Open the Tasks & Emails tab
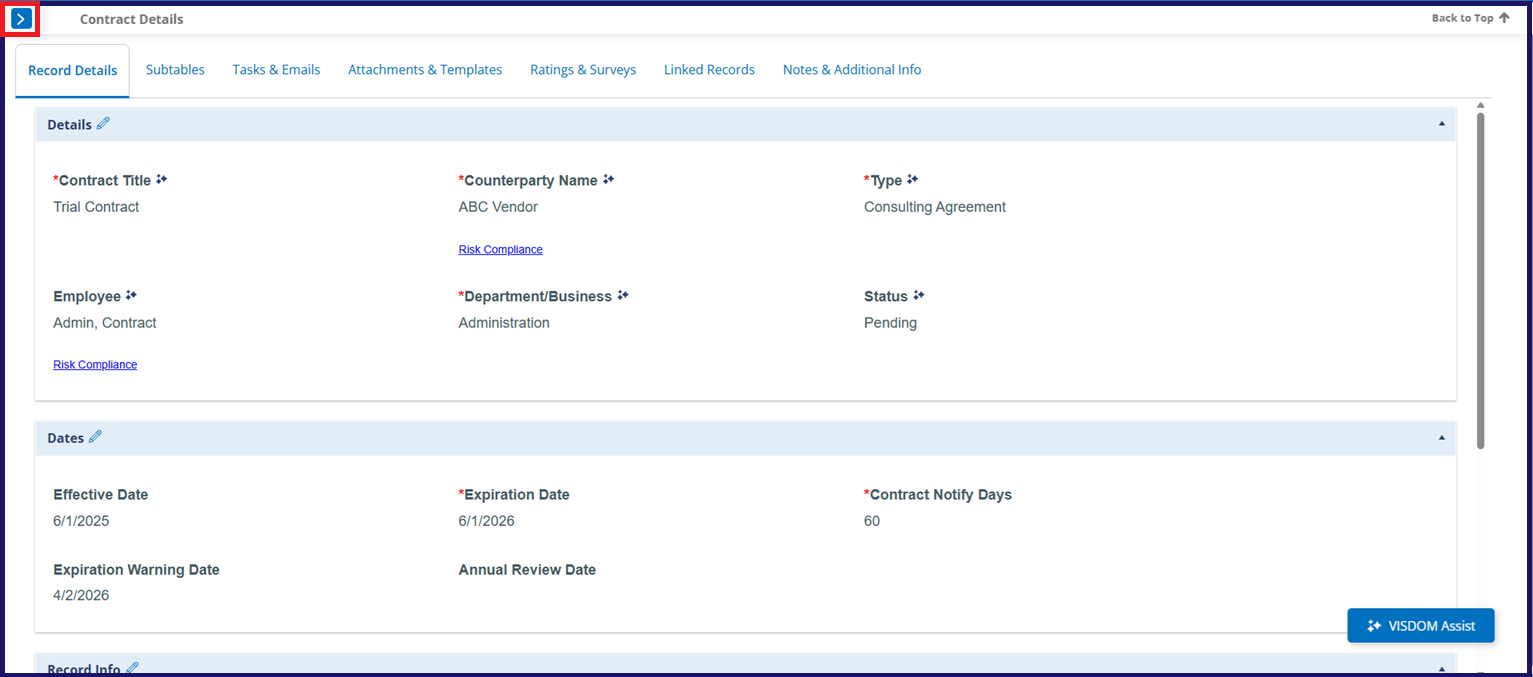Image resolution: width=1533 pixels, height=677 pixels. click(276, 70)
